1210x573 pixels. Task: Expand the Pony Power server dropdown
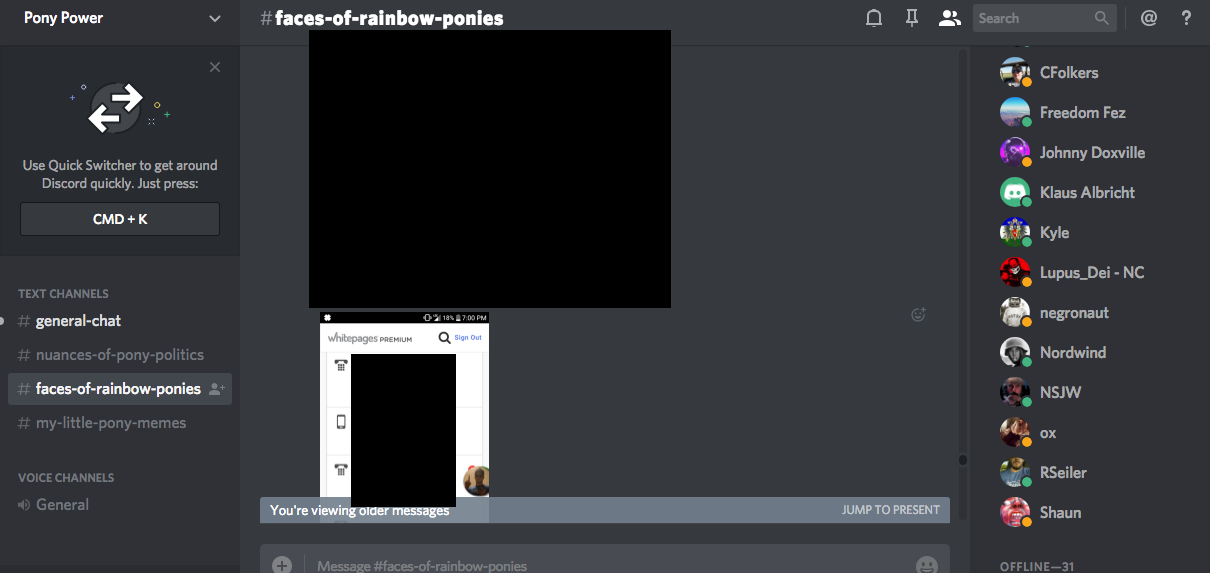pos(215,18)
